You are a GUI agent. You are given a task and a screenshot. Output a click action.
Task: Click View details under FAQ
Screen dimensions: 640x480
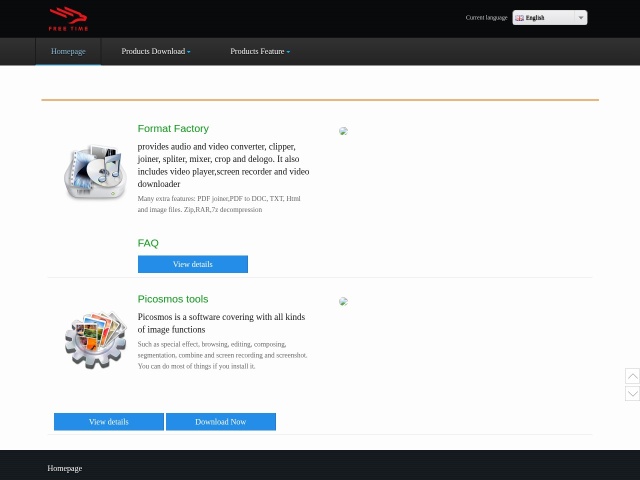pyautogui.click(x=193, y=264)
